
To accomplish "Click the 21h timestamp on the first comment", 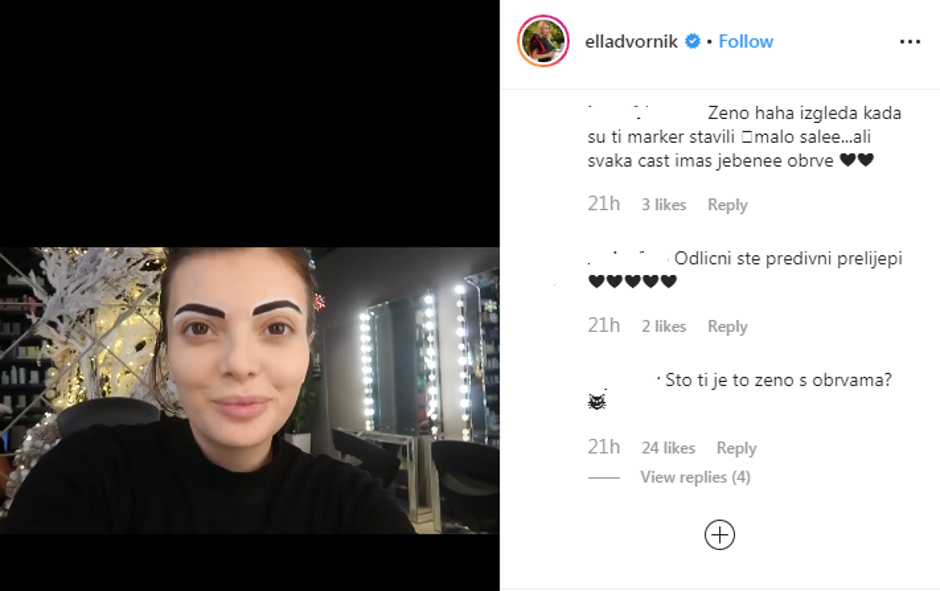I will 604,204.
